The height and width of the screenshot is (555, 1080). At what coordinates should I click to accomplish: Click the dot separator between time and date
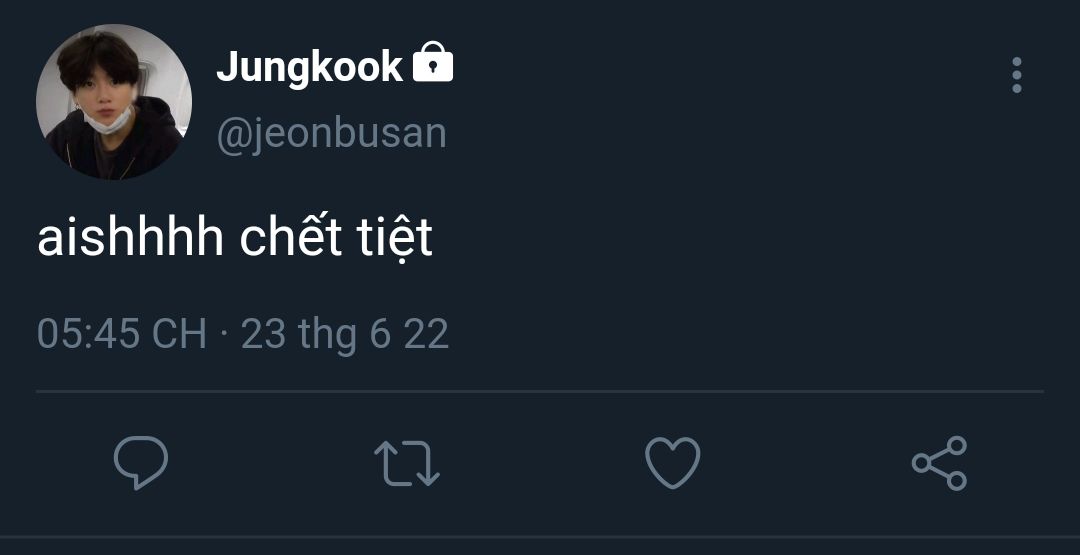[223, 334]
